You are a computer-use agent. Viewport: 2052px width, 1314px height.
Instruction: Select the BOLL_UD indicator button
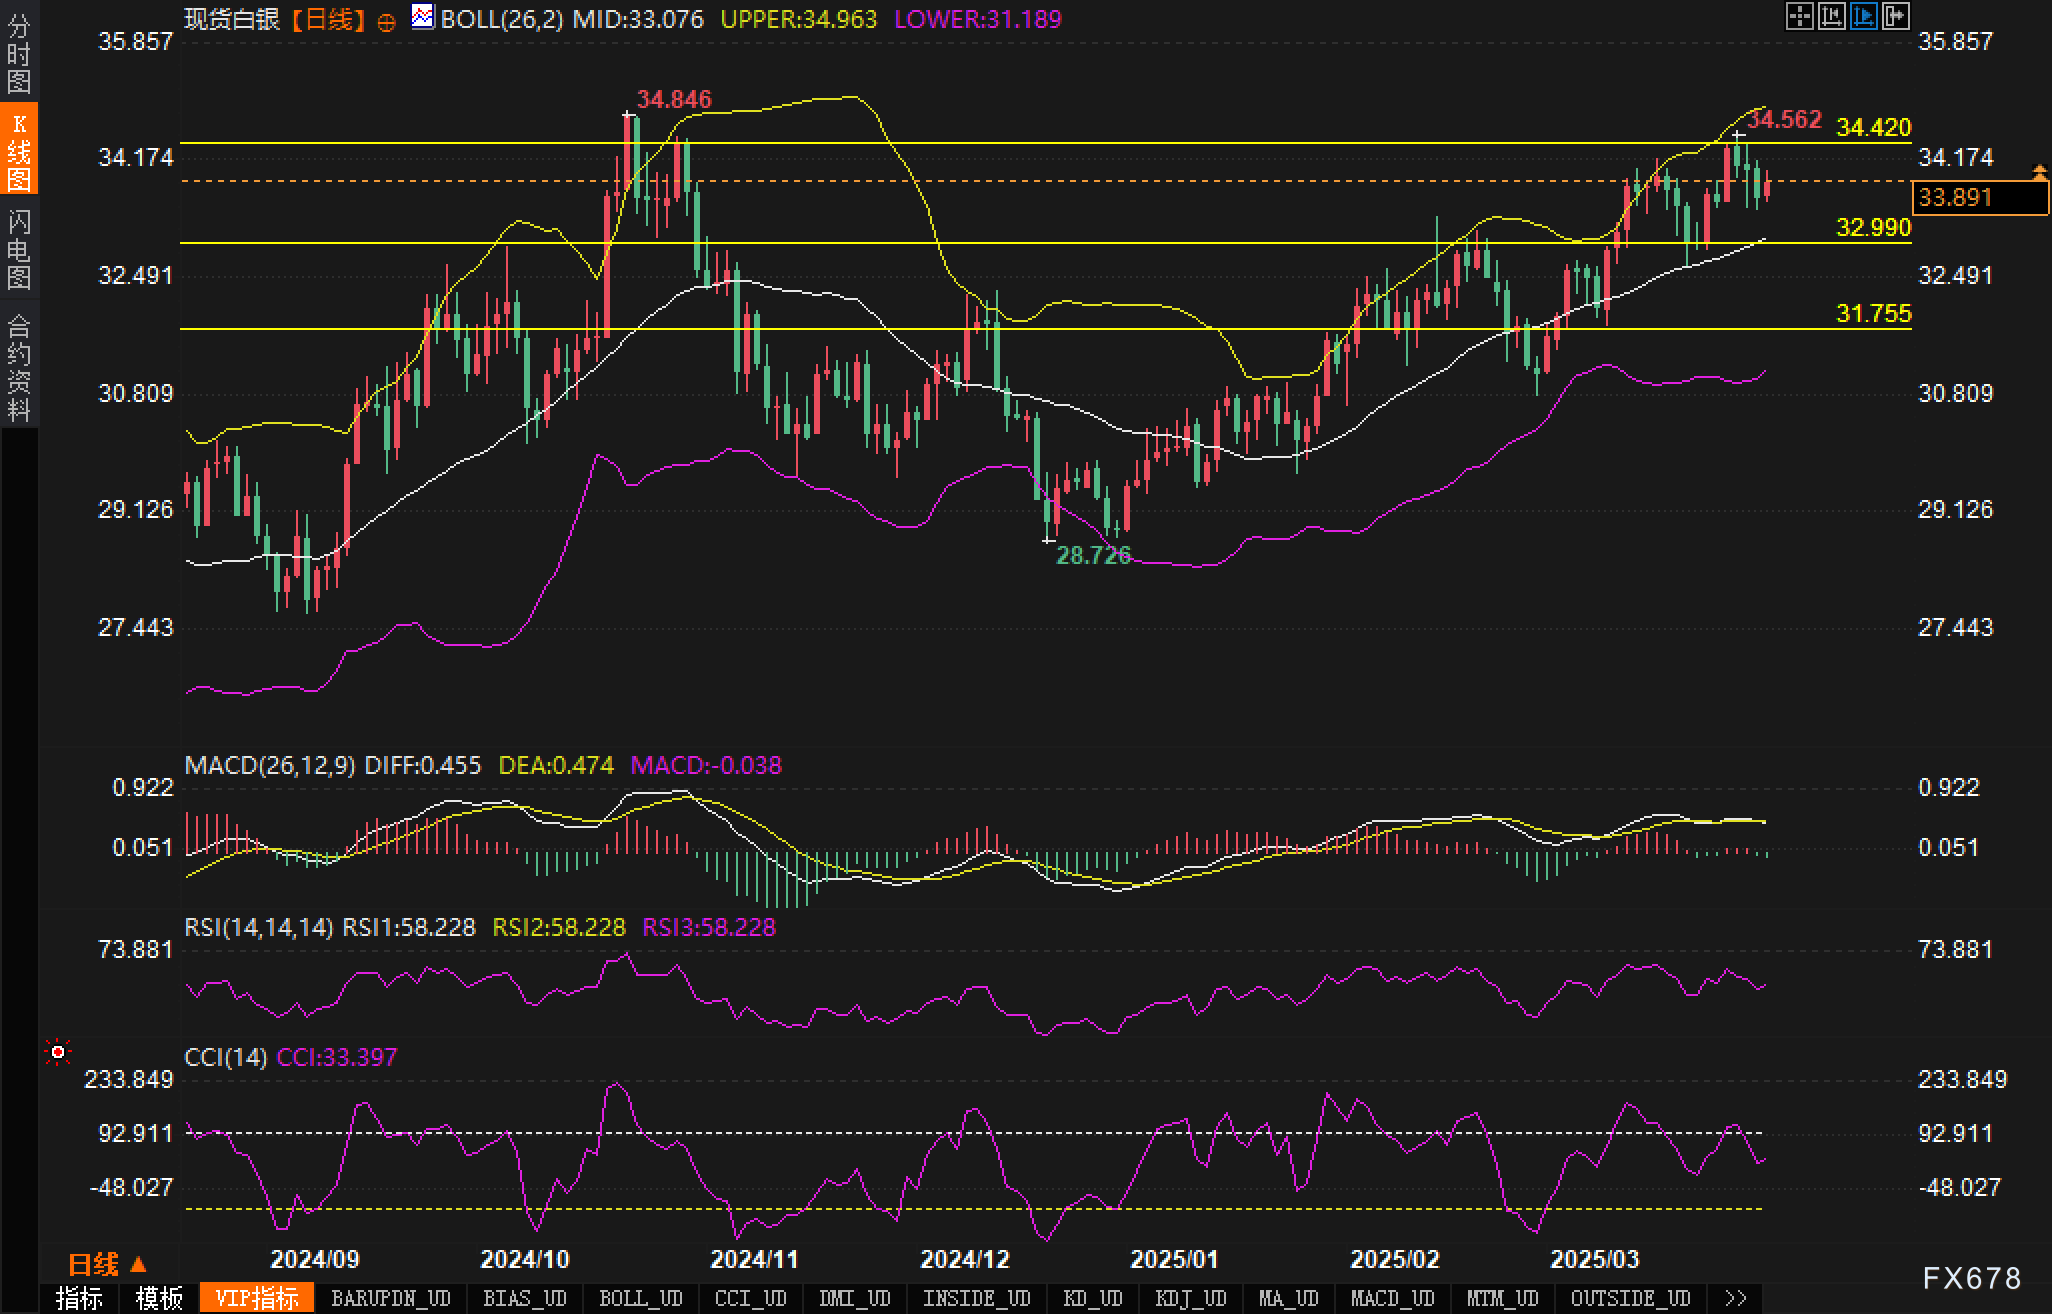click(640, 1298)
